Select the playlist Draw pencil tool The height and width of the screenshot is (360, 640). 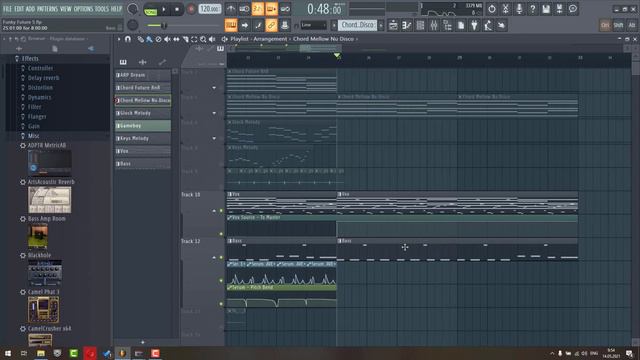point(140,39)
